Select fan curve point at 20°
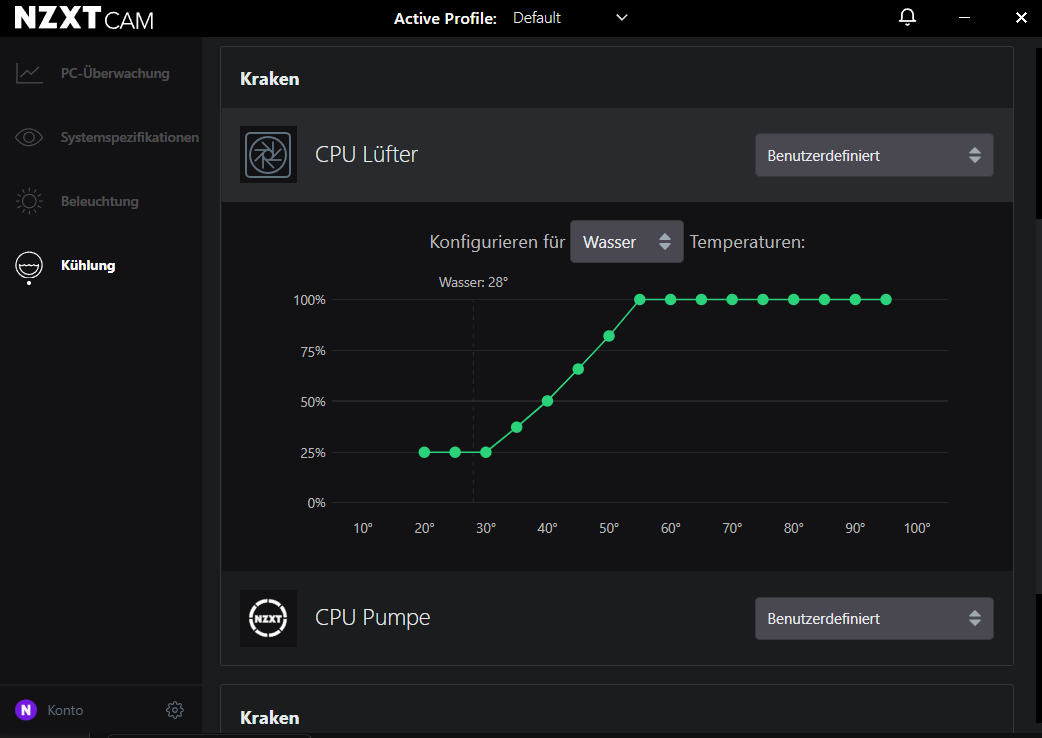This screenshot has height=738, width=1042. pyautogui.click(x=425, y=452)
